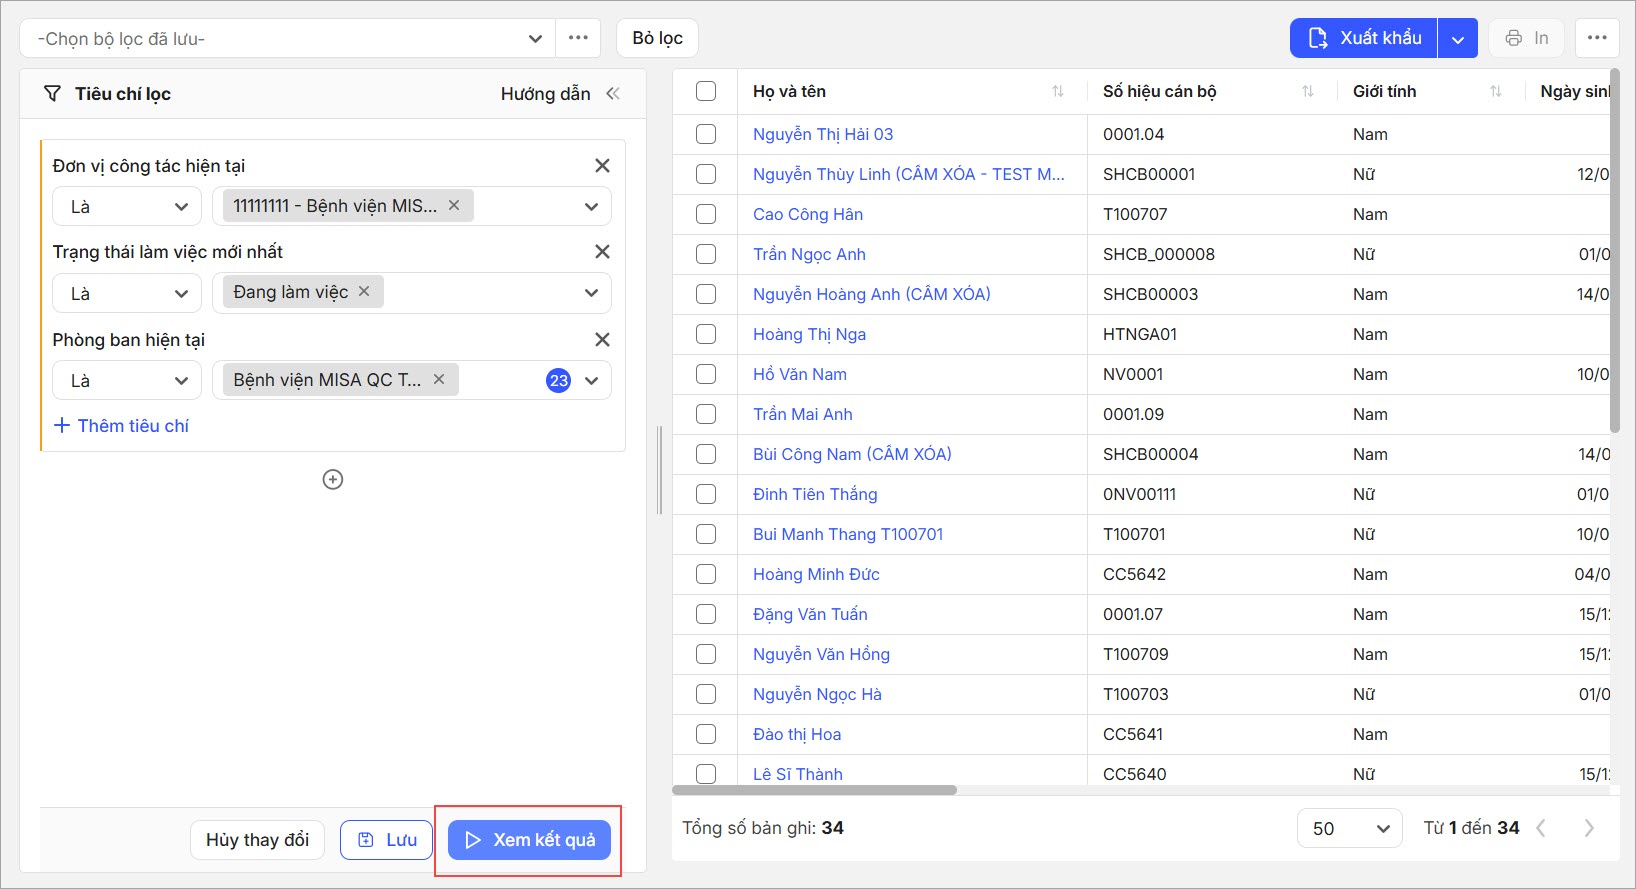The width and height of the screenshot is (1636, 889).
Task: Open employee record Trần Ngọc Anh
Action: pyautogui.click(x=809, y=254)
